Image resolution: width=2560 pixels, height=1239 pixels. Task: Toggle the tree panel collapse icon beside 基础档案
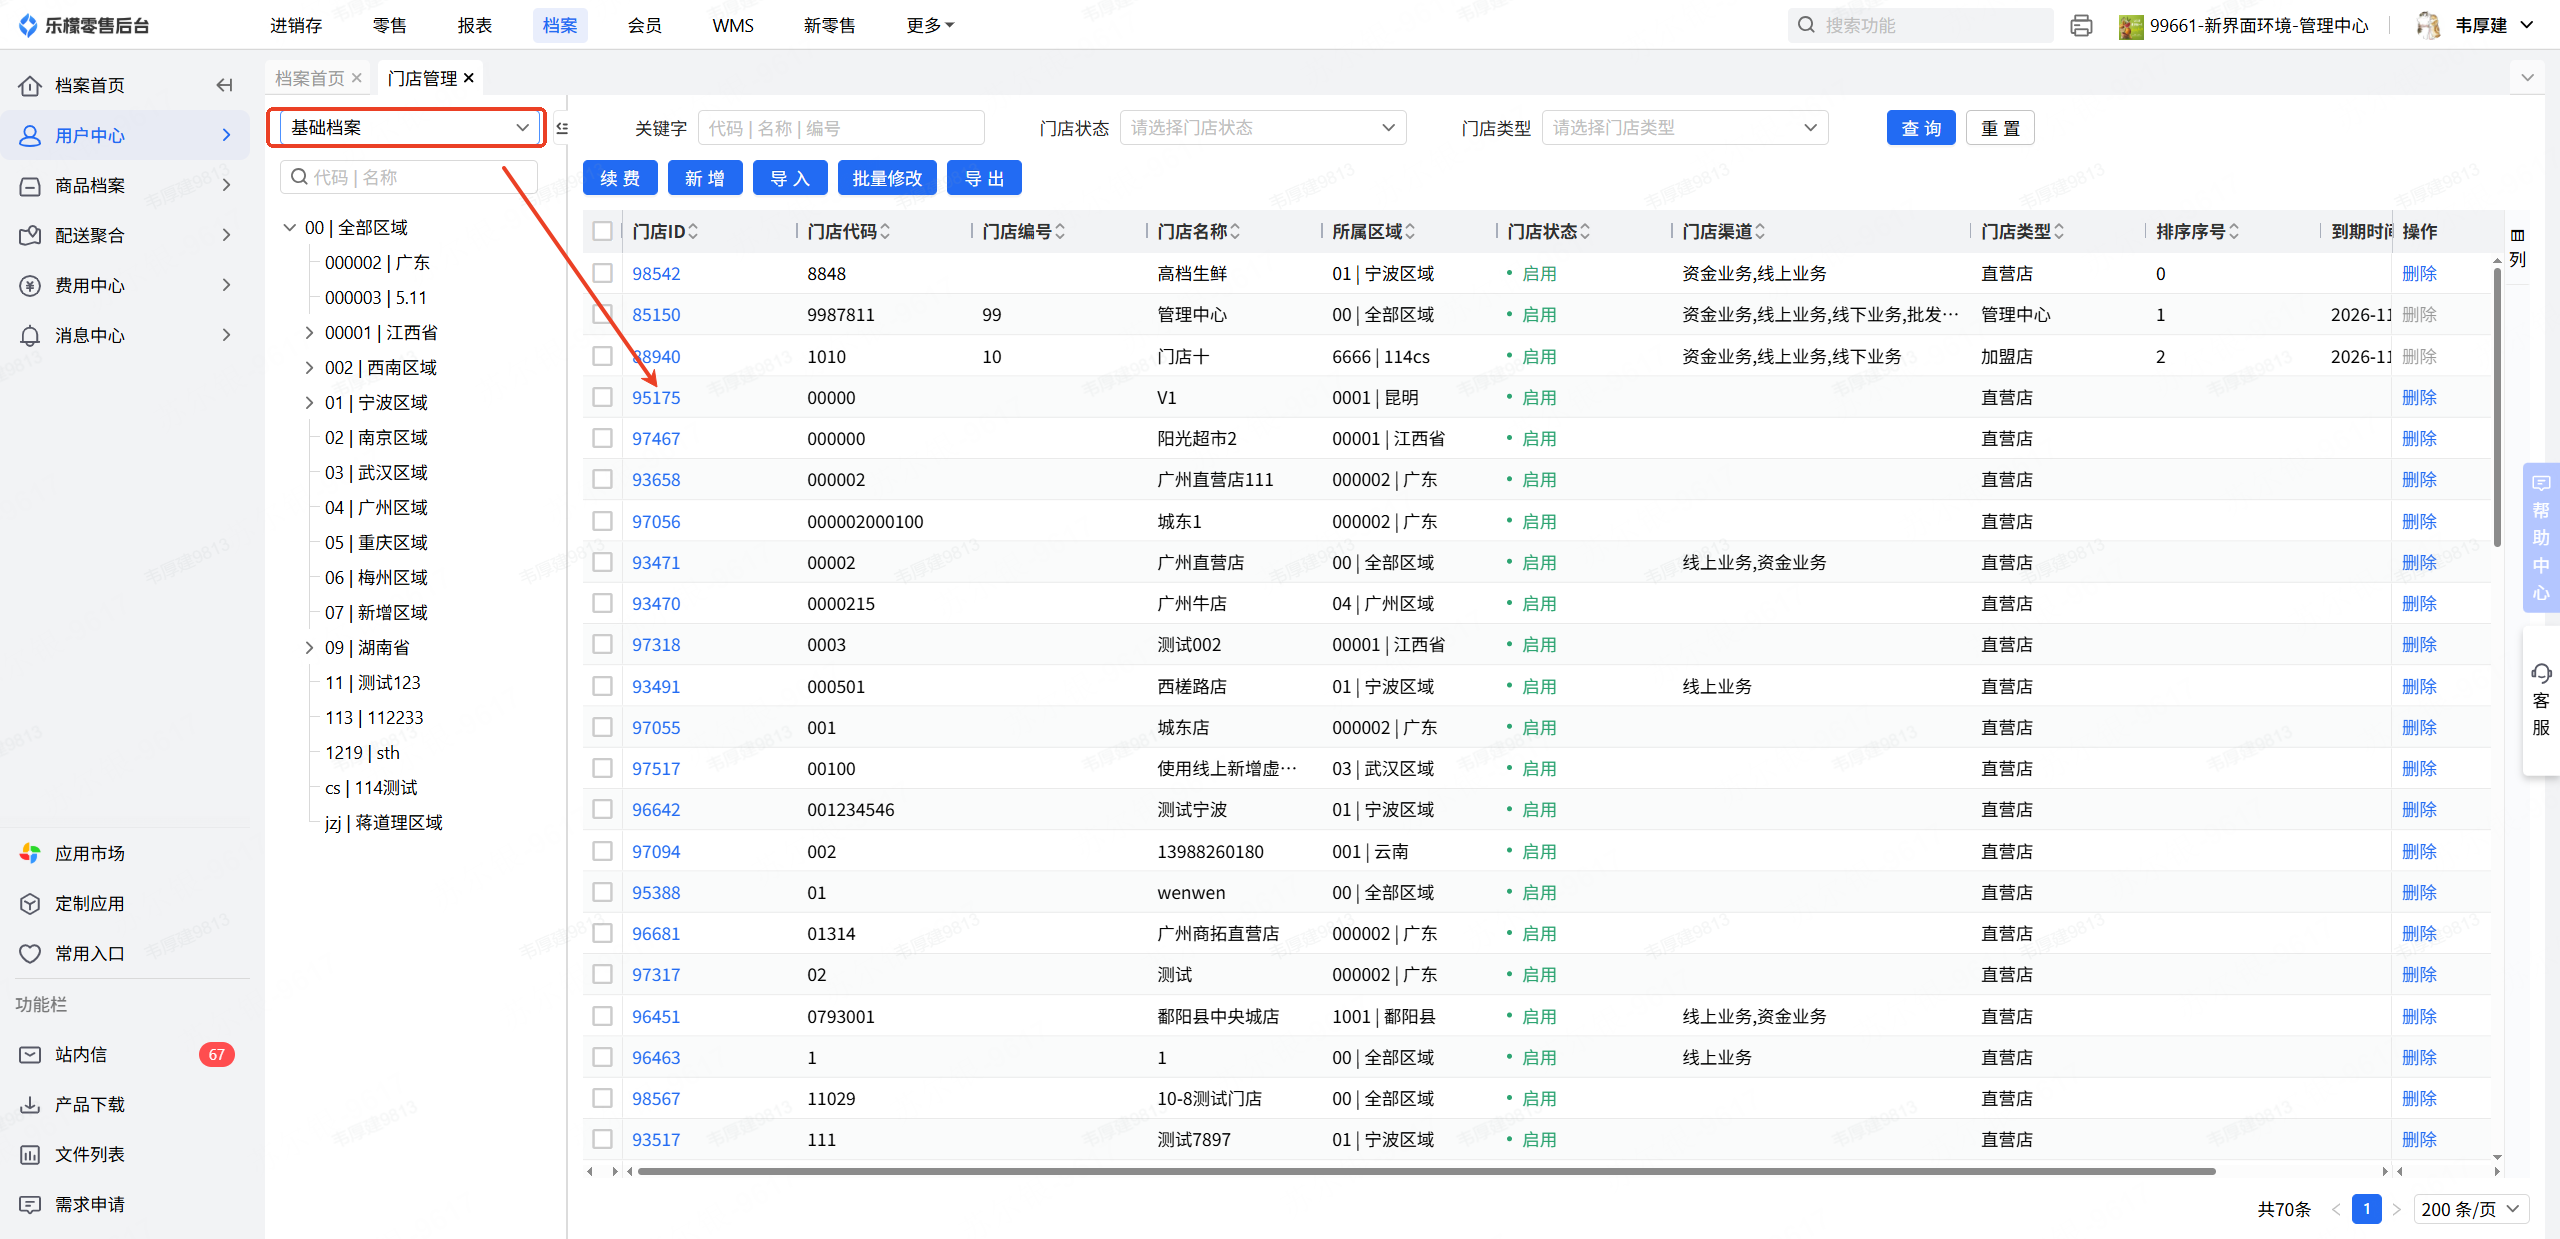coord(562,128)
